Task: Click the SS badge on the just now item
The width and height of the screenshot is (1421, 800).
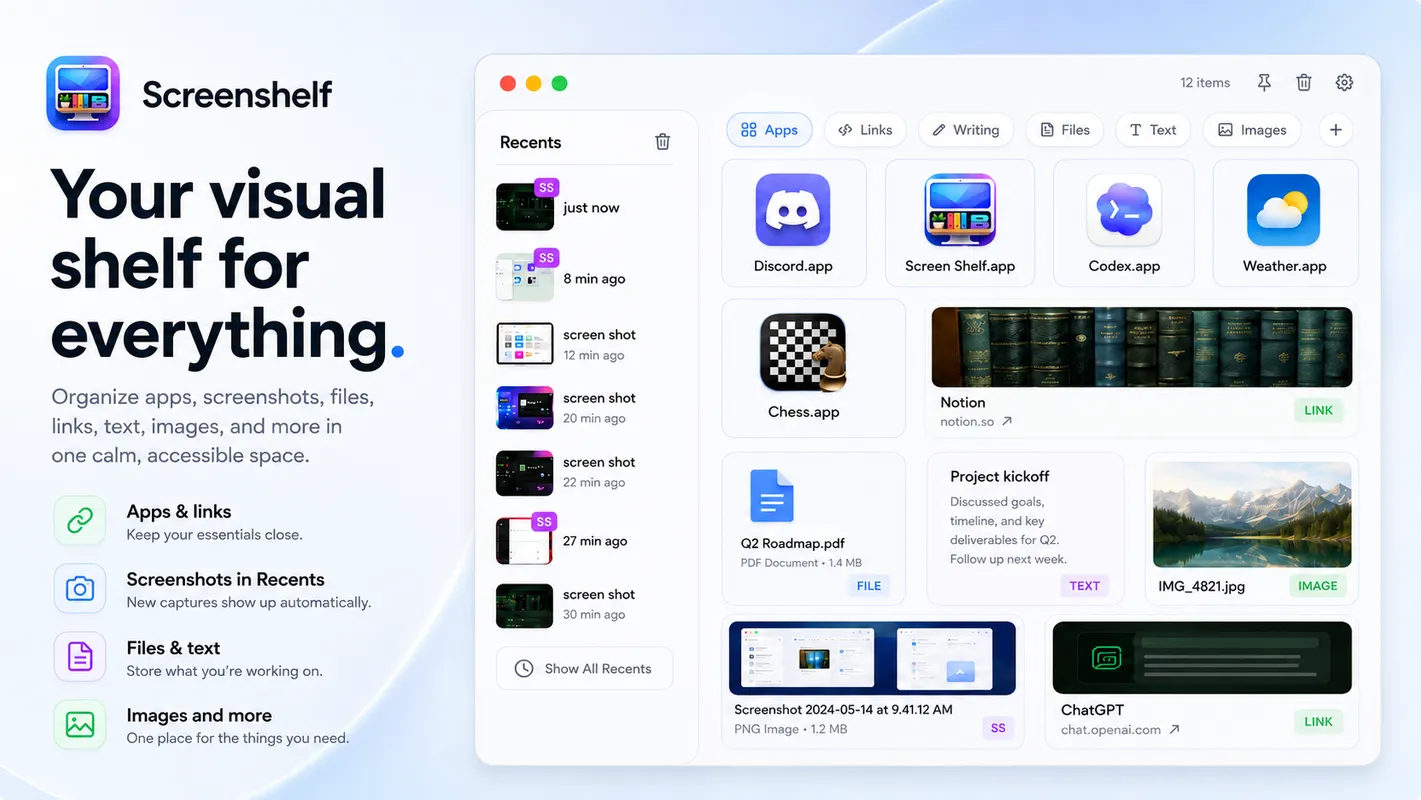Action: point(545,187)
